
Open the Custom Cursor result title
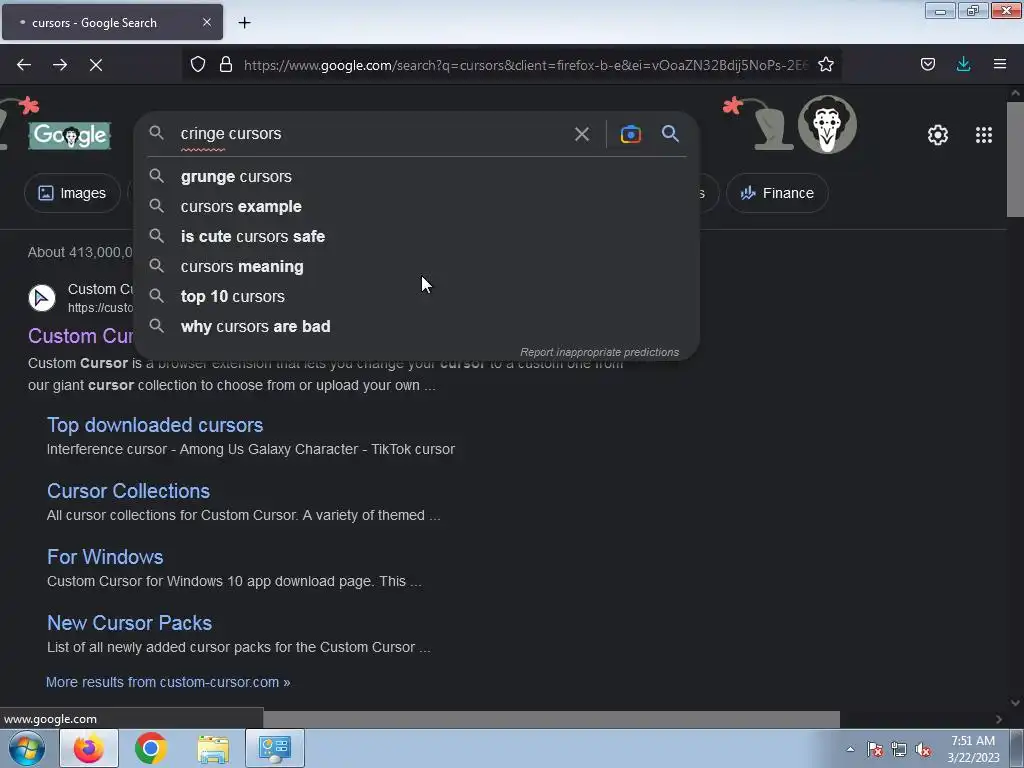(x=81, y=336)
